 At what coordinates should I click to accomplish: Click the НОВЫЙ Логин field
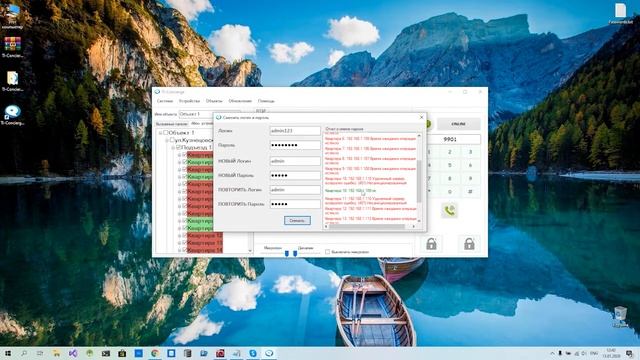point(295,161)
